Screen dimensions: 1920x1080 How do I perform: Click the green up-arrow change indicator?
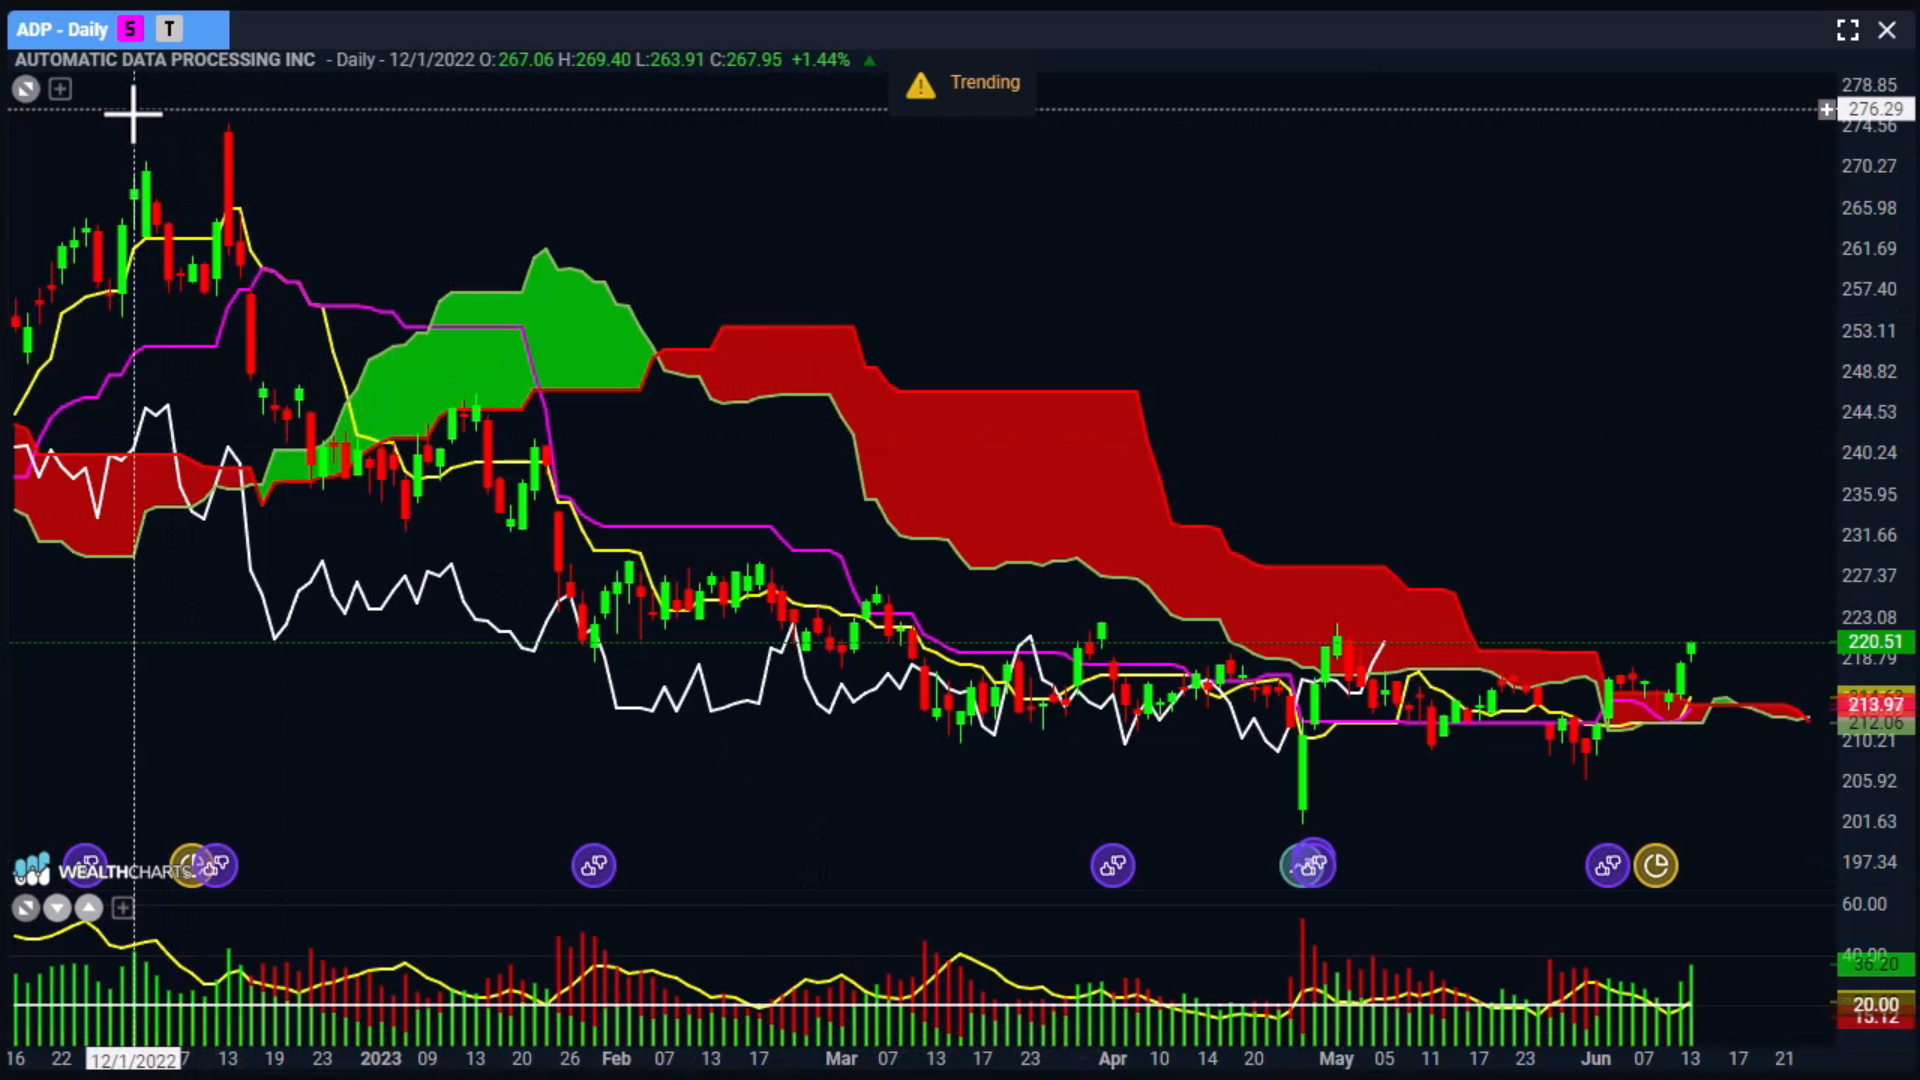[x=869, y=61]
